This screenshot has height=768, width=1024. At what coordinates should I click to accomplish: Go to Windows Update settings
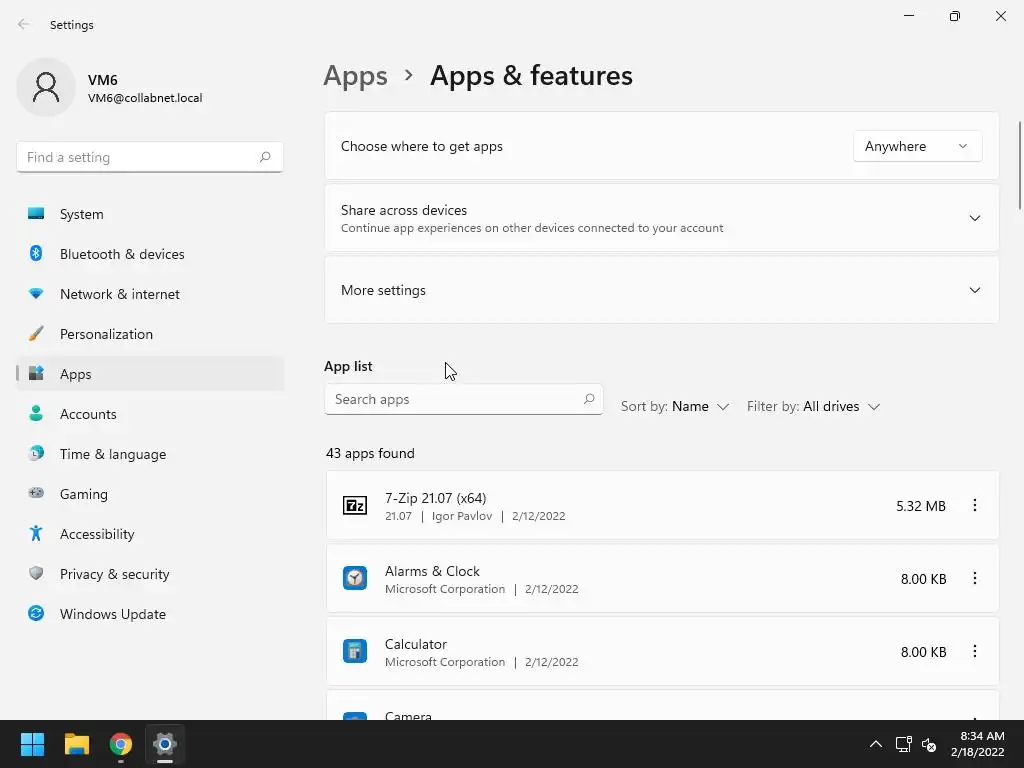tap(112, 614)
